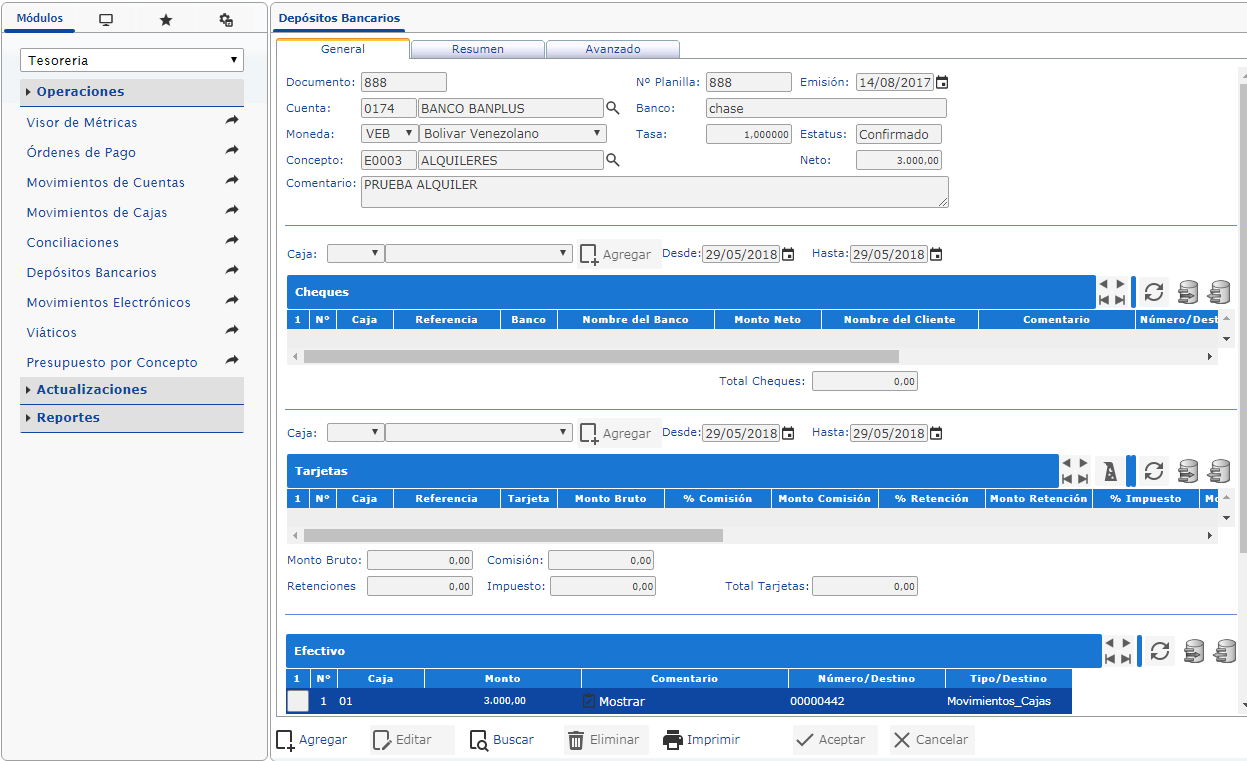Image resolution: width=1247 pixels, height=761 pixels.
Task: Tick the checkbox on Efectivo row 1
Action: tap(298, 701)
